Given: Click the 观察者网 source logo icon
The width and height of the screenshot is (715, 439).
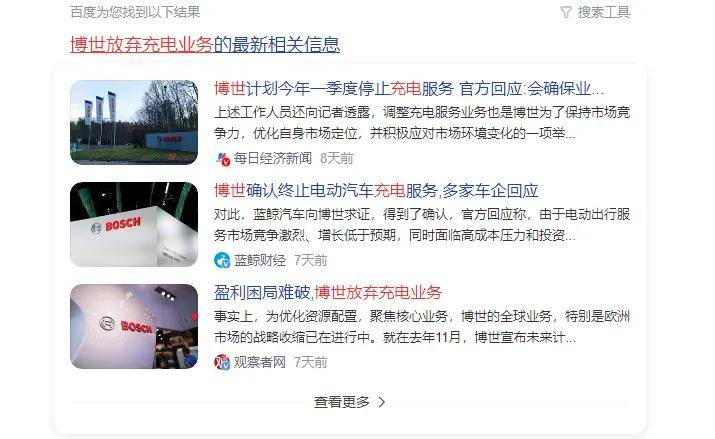Looking at the screenshot, I should pyautogui.click(x=223, y=362).
